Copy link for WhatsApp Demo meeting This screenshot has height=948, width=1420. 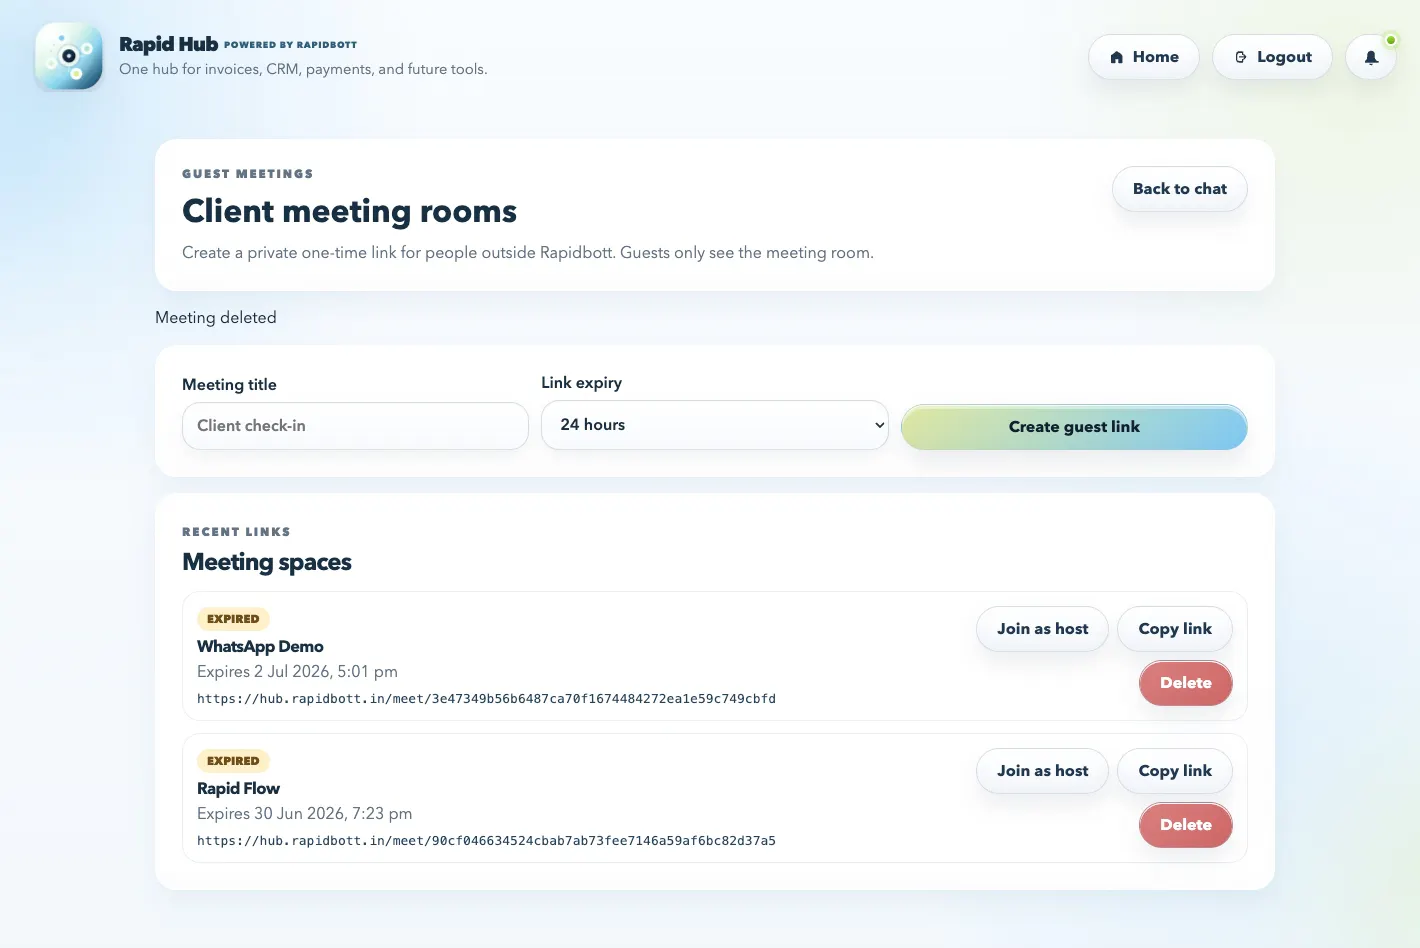(1175, 629)
